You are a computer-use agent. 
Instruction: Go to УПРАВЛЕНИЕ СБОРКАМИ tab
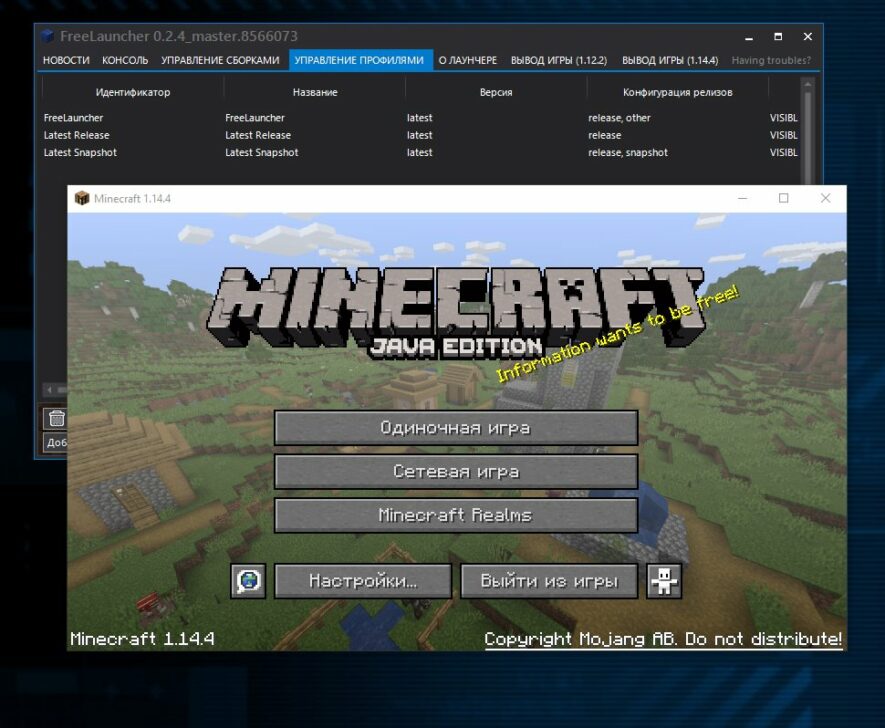pyautogui.click(x=220, y=61)
